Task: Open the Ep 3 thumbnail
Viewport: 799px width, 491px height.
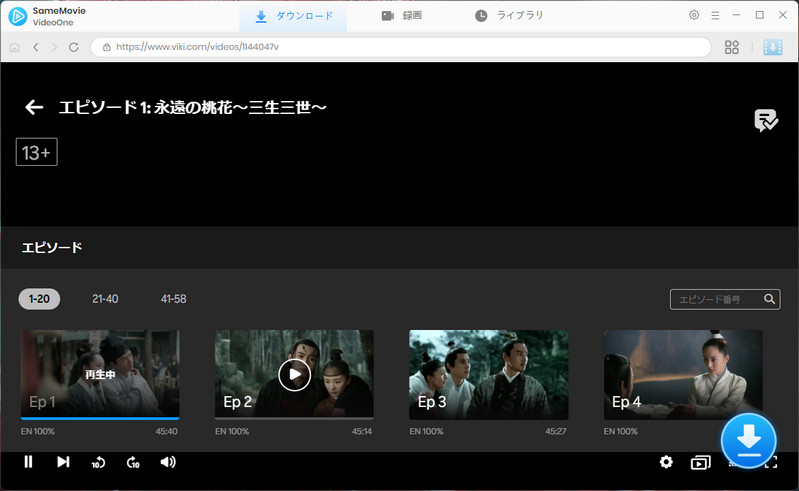Action: pos(489,374)
